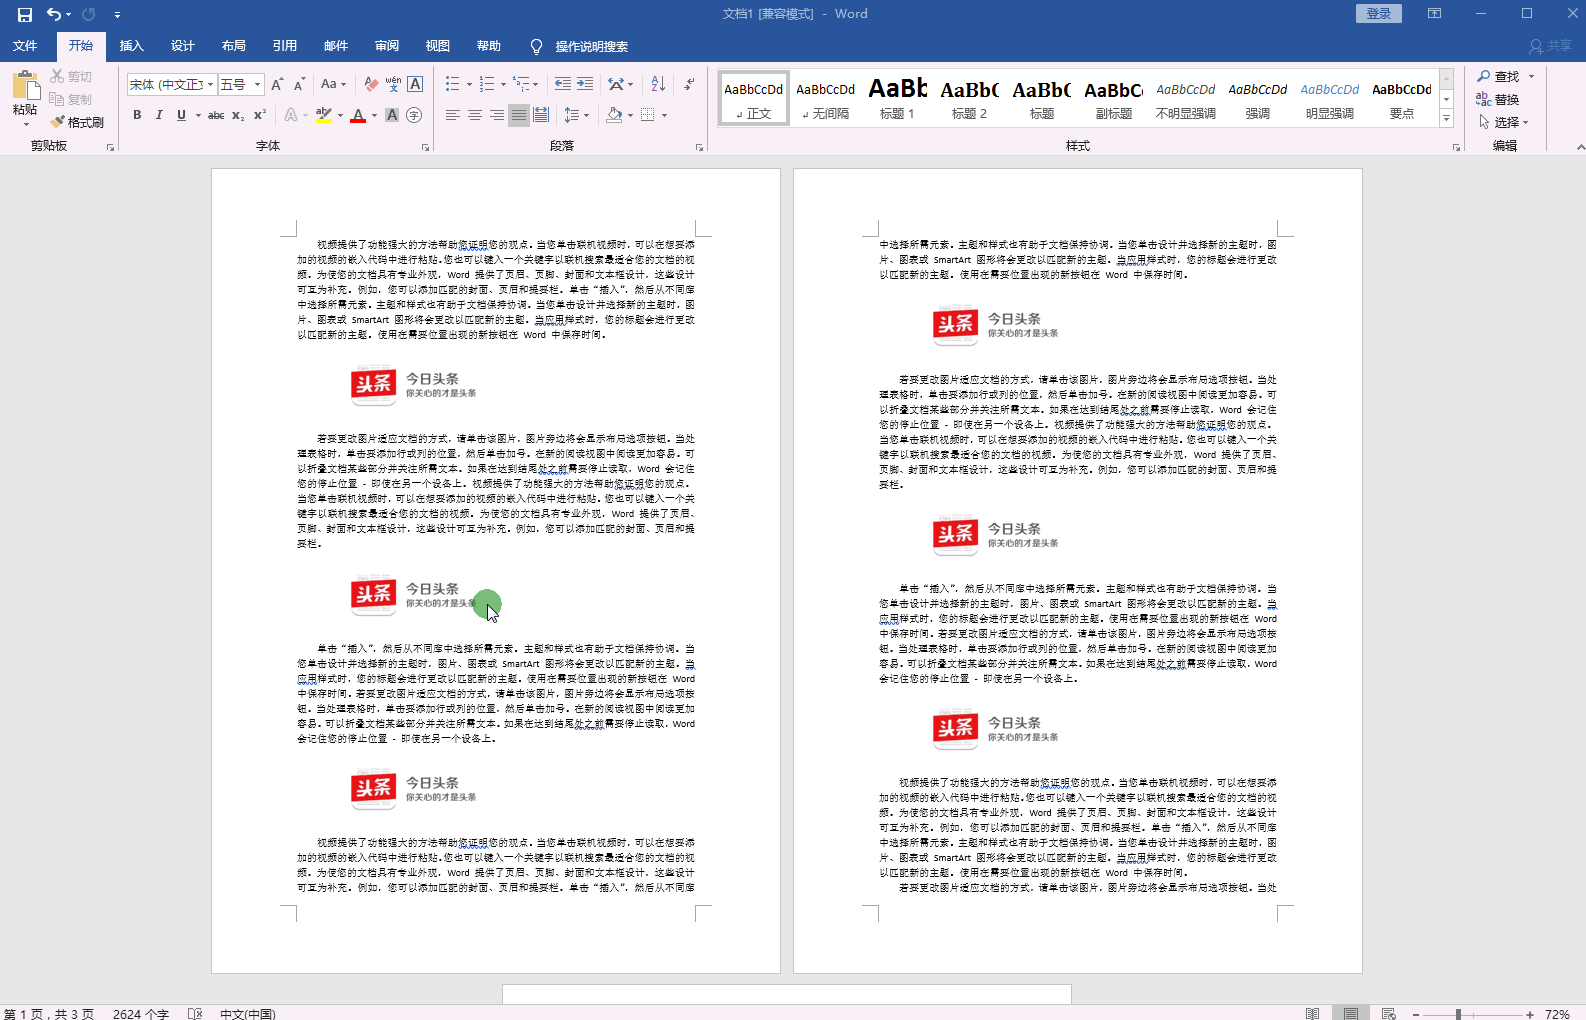
Task: Switch to the 布局 (Layout) tab
Action: click(x=234, y=46)
